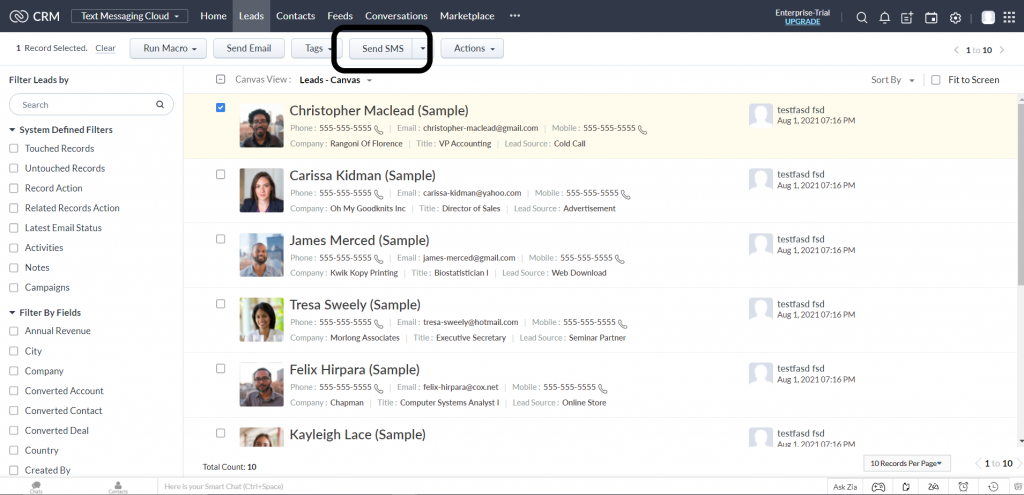
Task: Open the calendar icon in header
Action: [x=931, y=18]
